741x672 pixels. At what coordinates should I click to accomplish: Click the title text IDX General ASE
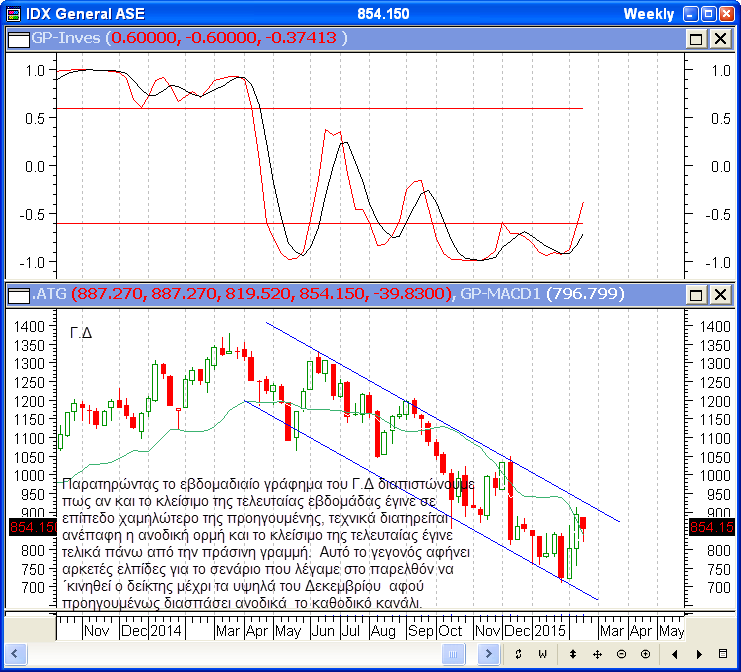(x=85, y=14)
